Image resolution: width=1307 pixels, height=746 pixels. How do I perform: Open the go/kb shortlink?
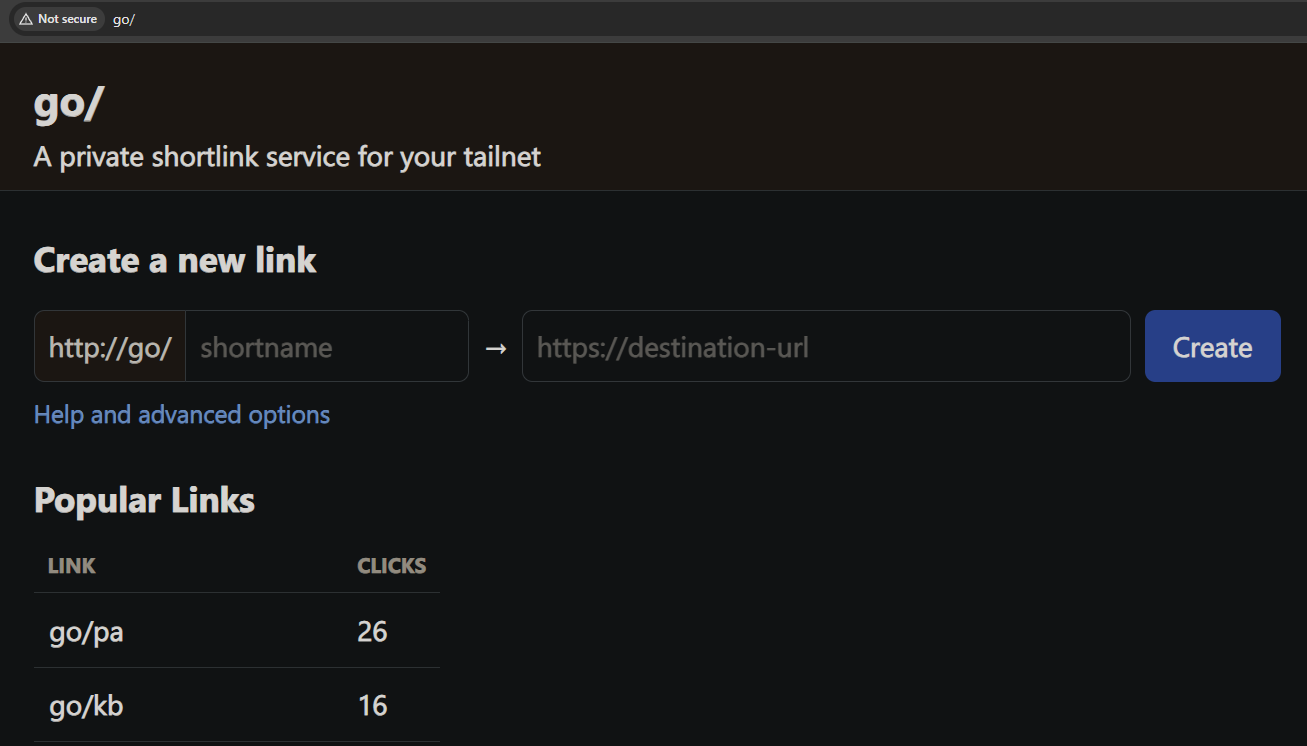click(x=86, y=705)
